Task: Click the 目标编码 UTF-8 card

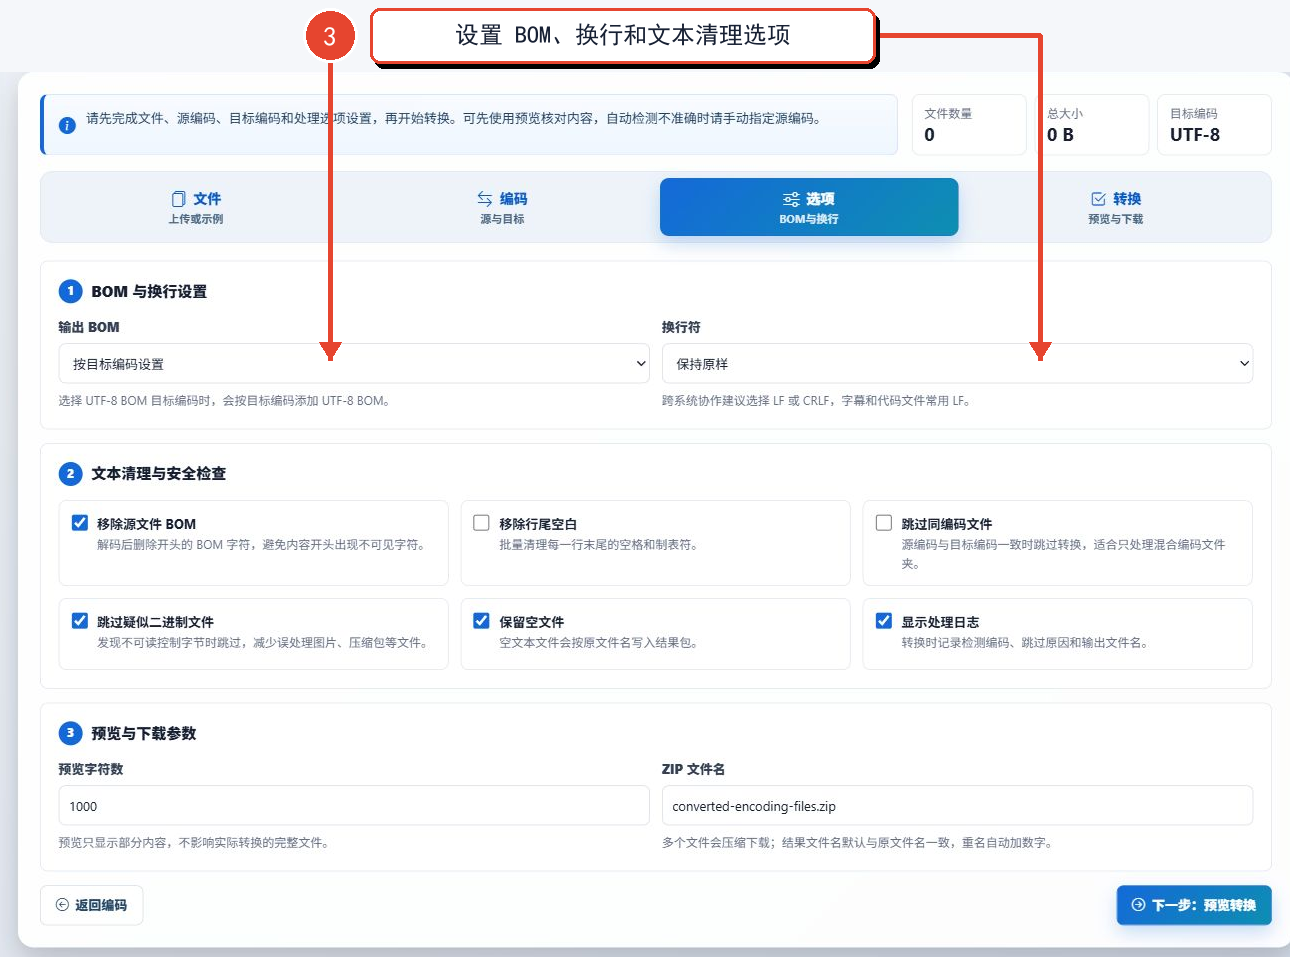Action: click(x=1214, y=125)
